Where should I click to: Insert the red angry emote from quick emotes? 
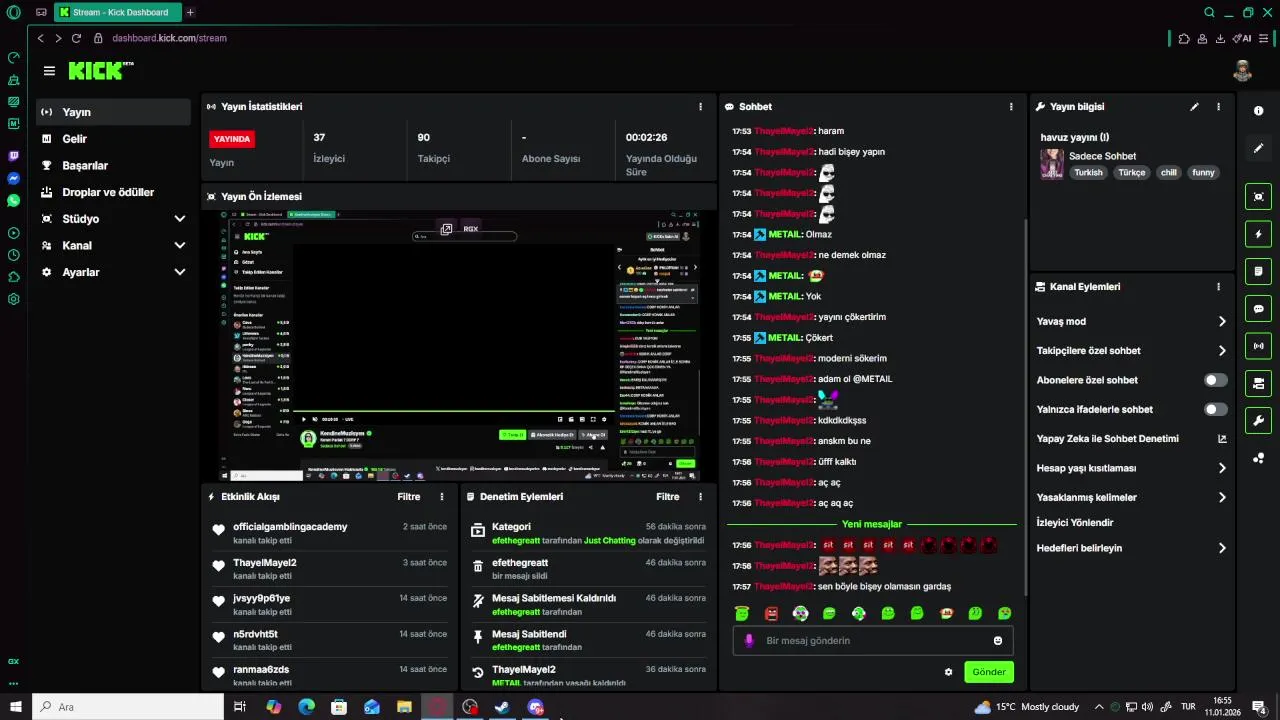771,613
